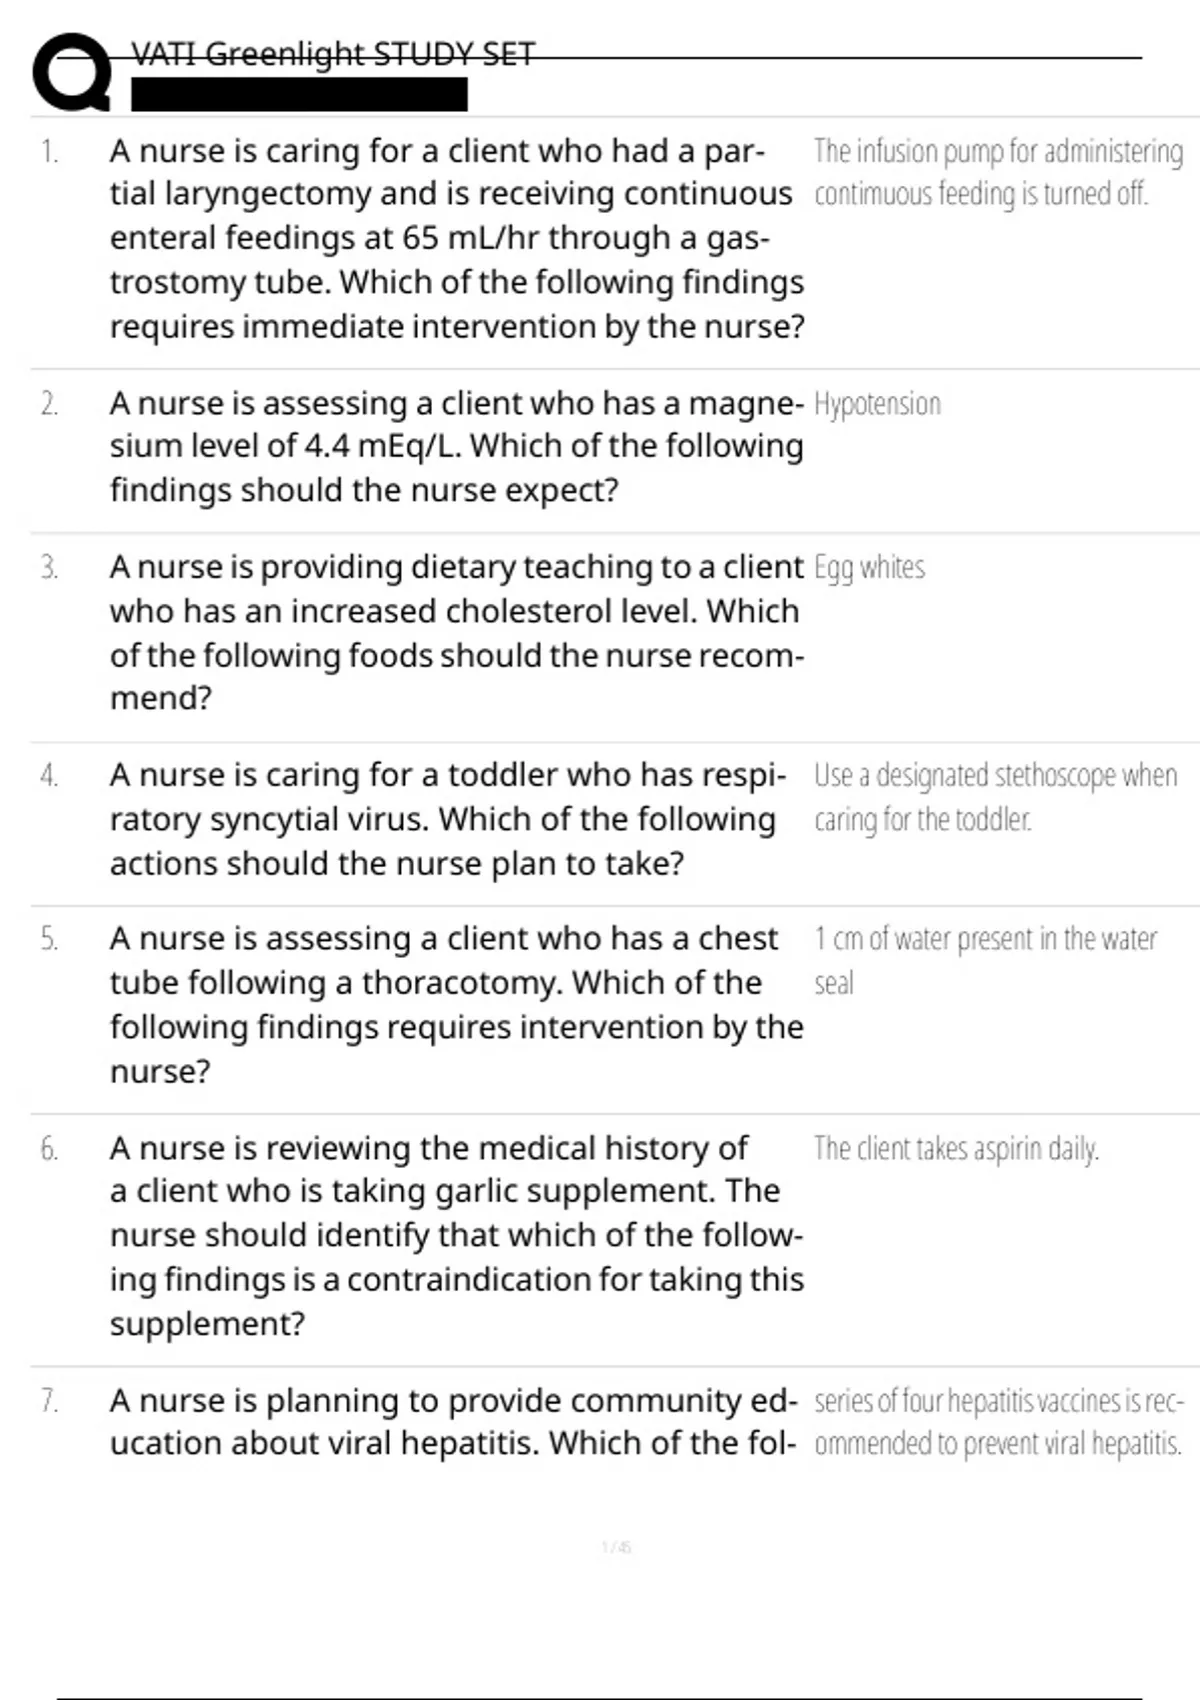Click the number 1 list marker

click(x=50, y=152)
